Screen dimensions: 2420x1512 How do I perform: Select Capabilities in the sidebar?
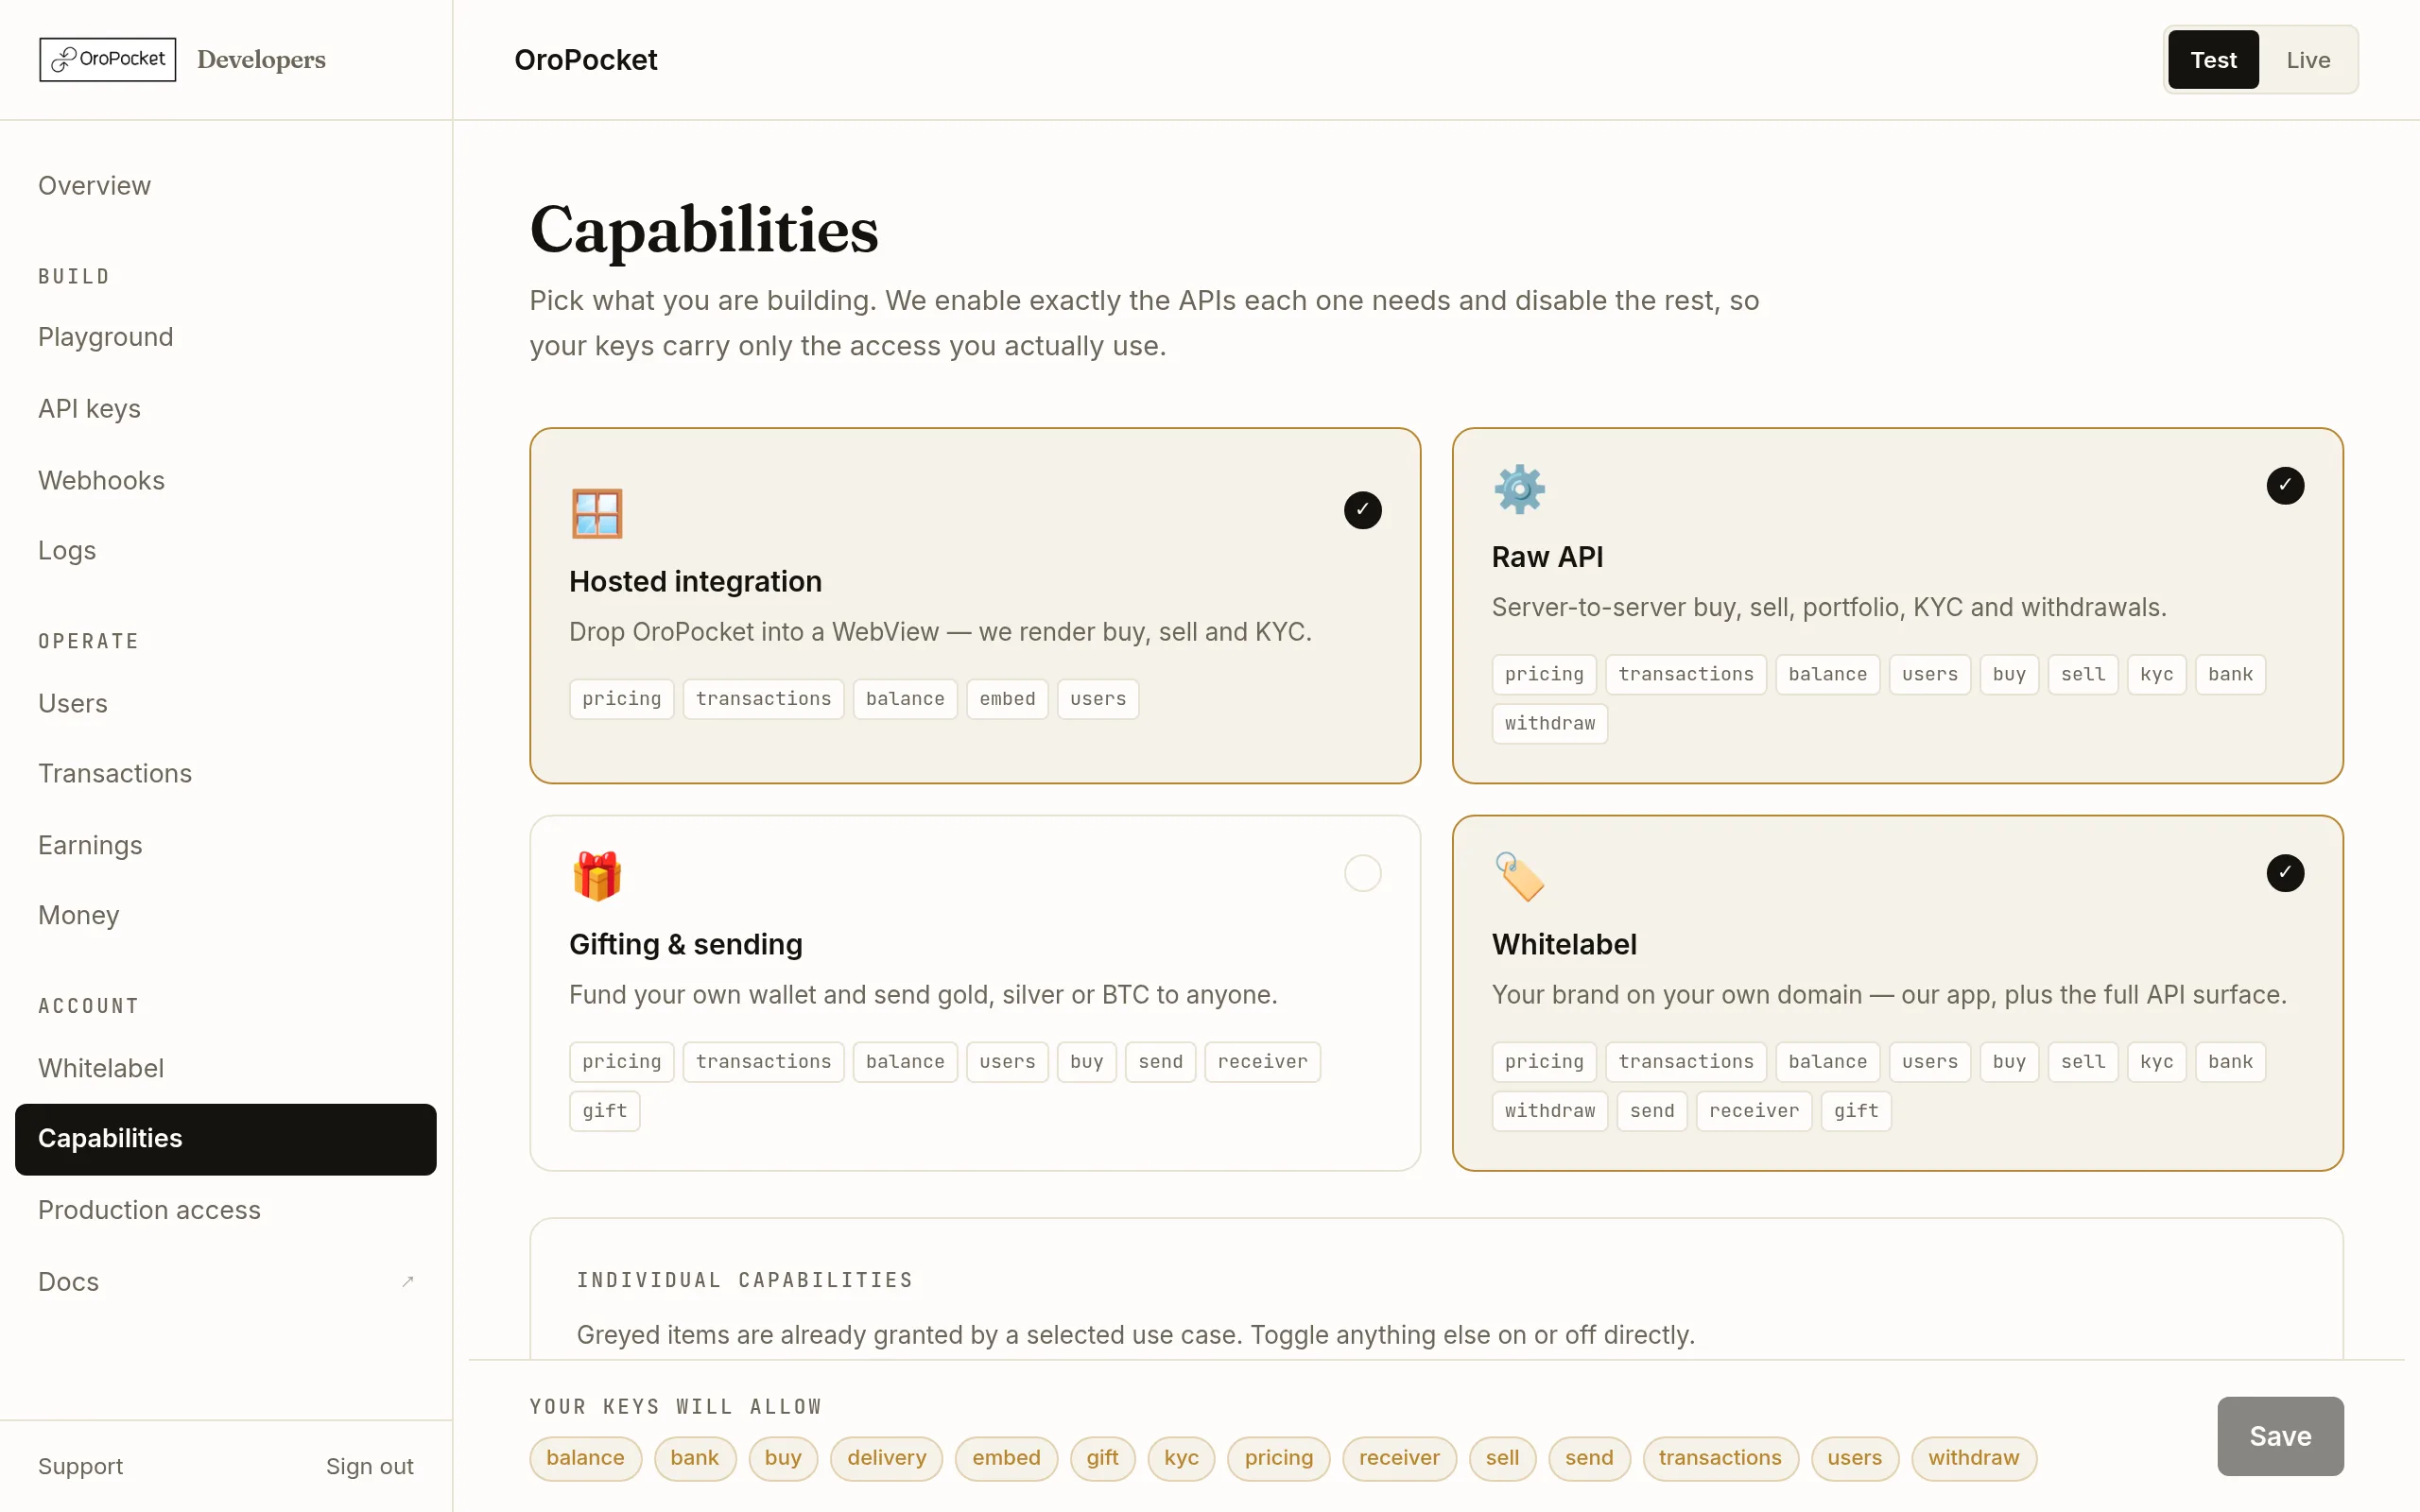coord(226,1139)
